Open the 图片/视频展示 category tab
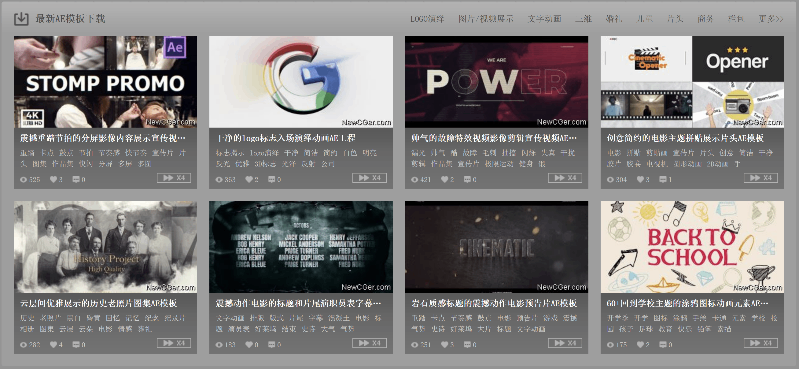Viewport: 800px width, 369px height. pyautogui.click(x=486, y=19)
